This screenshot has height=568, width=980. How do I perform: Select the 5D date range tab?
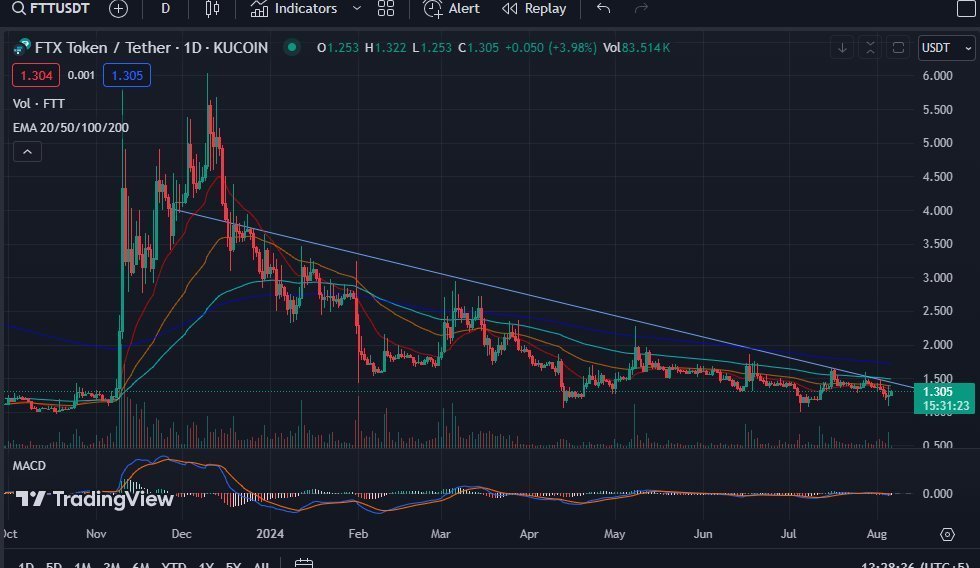(x=54, y=564)
